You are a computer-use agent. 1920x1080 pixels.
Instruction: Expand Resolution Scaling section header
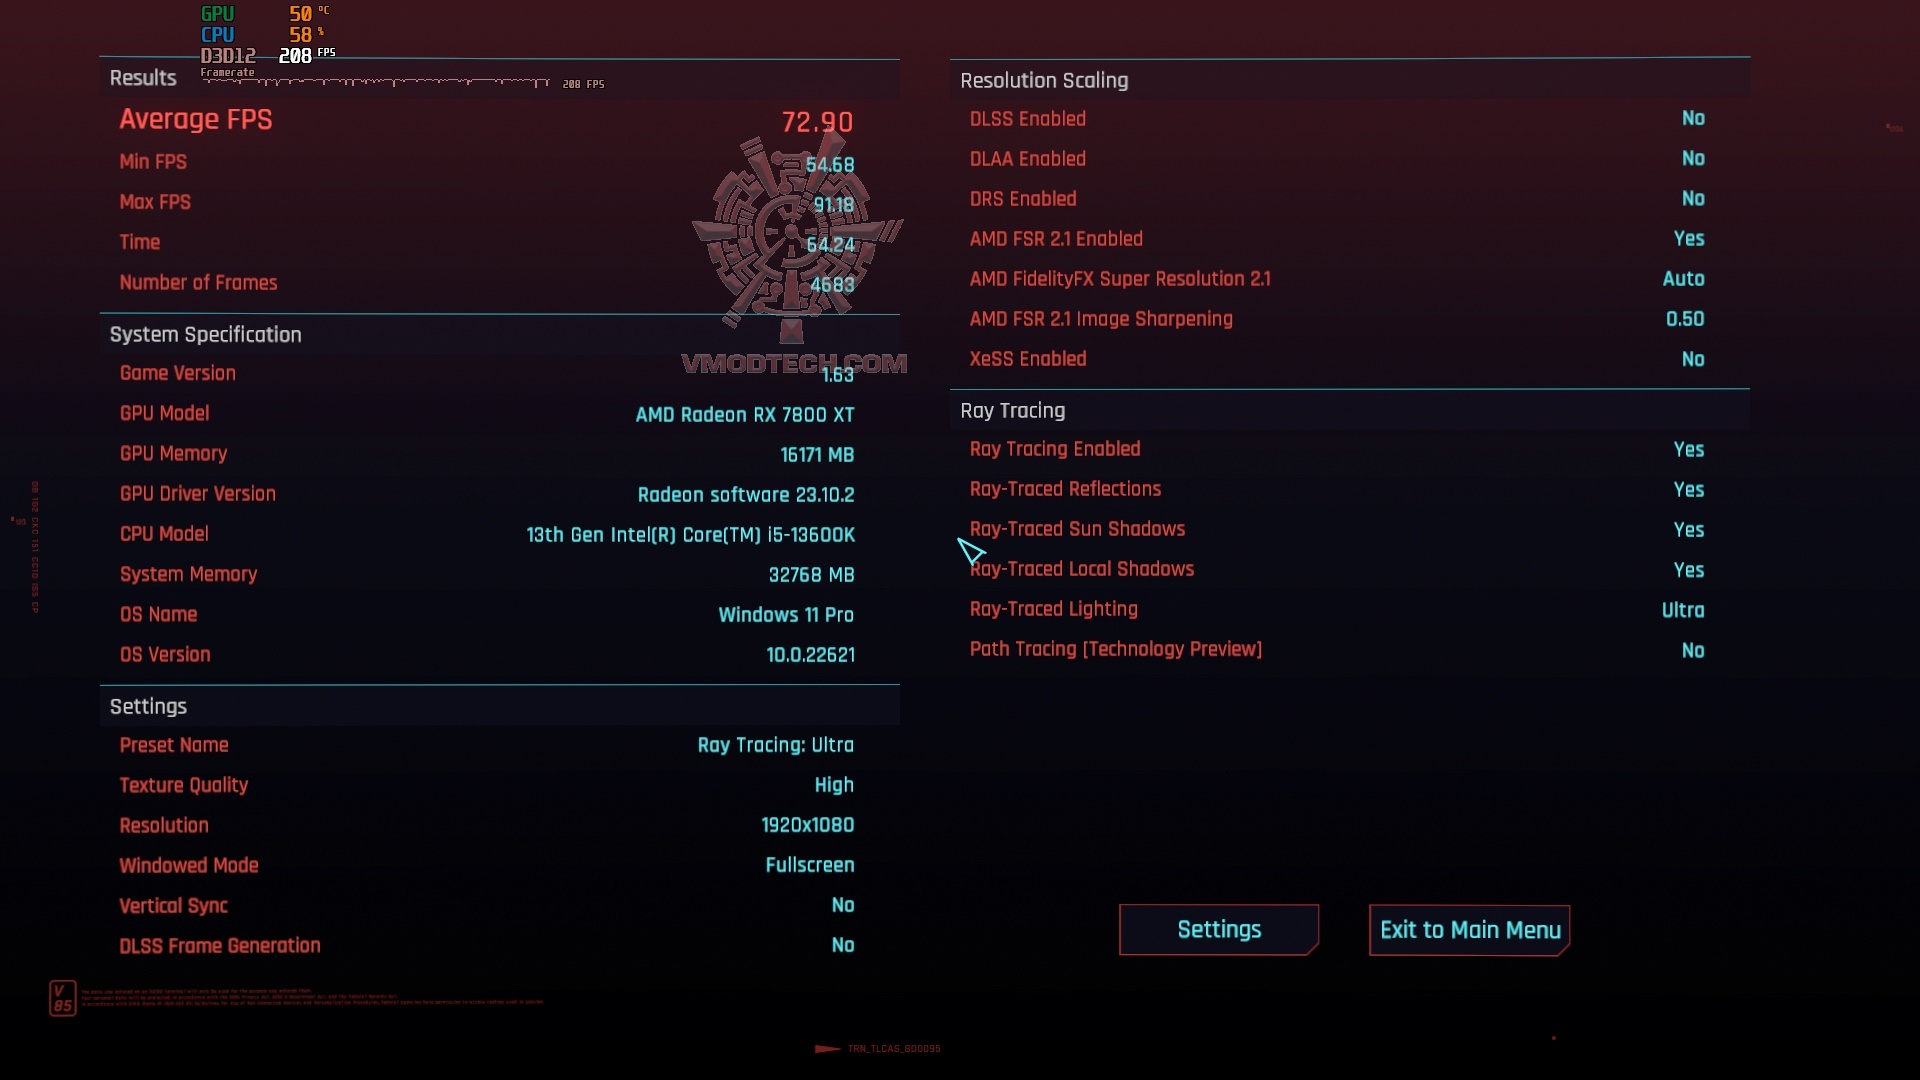[1044, 79]
